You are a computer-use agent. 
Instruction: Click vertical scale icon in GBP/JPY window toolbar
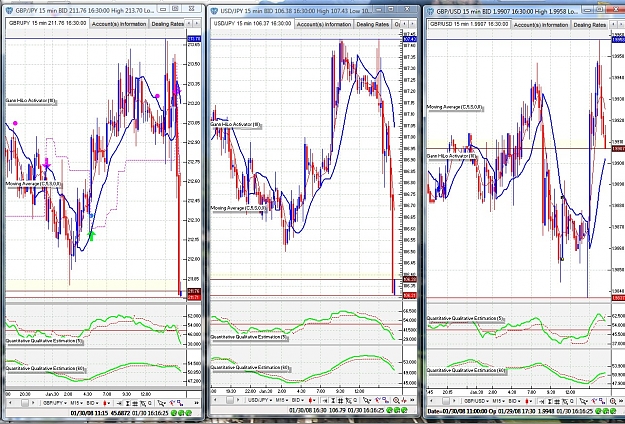point(128,403)
